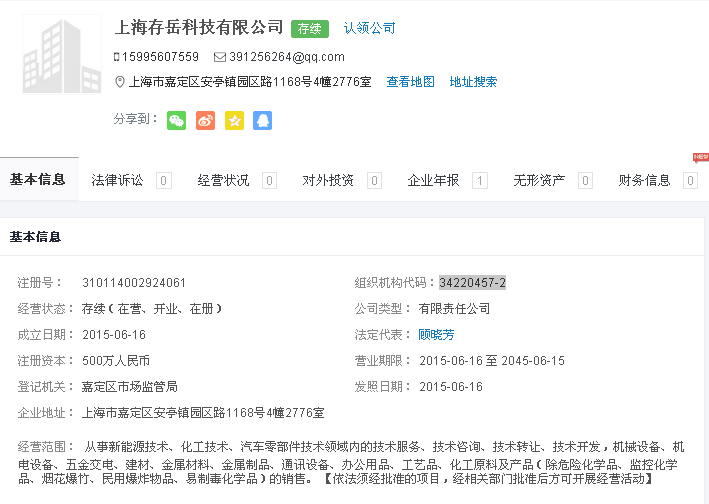709x504 pixels.
Task: Click the location pin before the address
Action: (120, 82)
